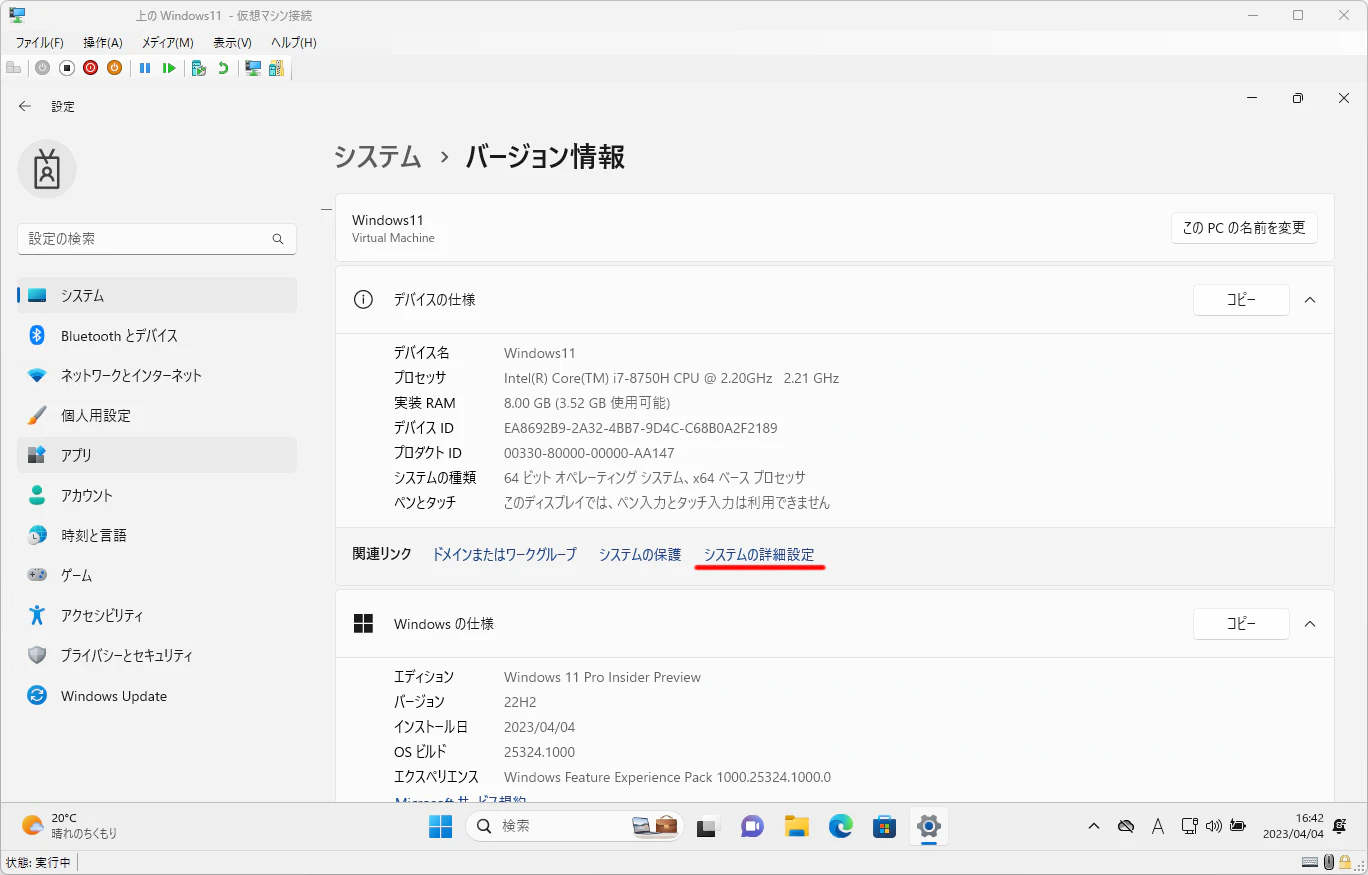1368x875 pixels.
Task: Open the ヘルプ(H) menu
Action: pos(294,43)
